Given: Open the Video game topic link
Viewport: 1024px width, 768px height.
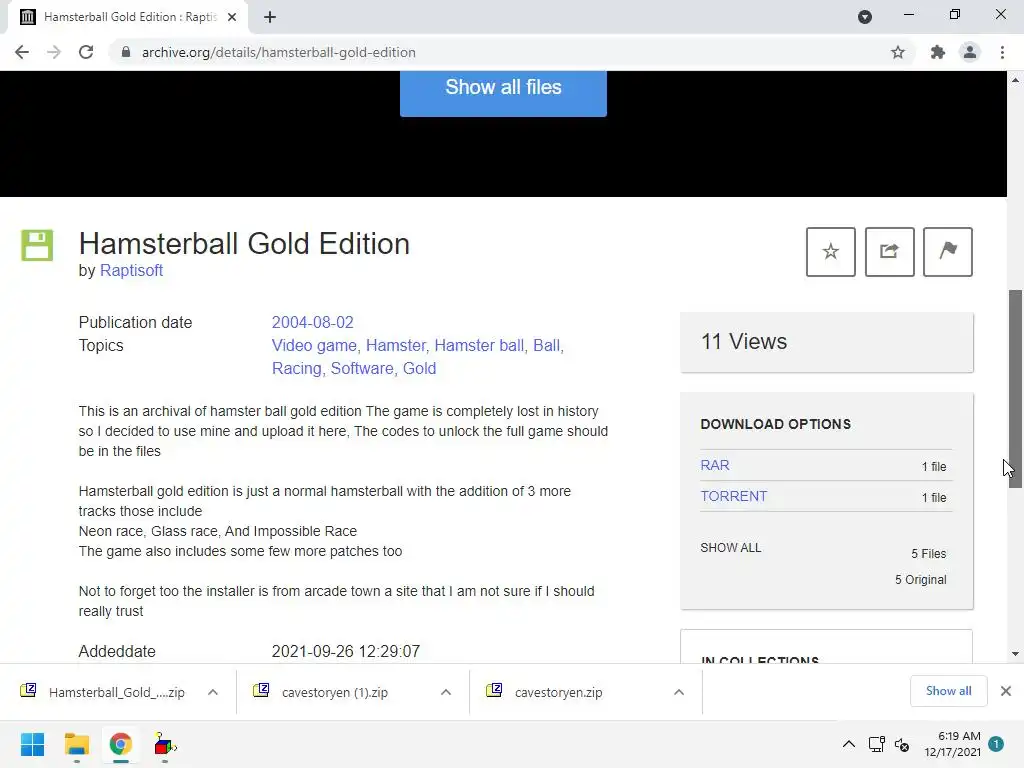Looking at the screenshot, I should 314,345.
